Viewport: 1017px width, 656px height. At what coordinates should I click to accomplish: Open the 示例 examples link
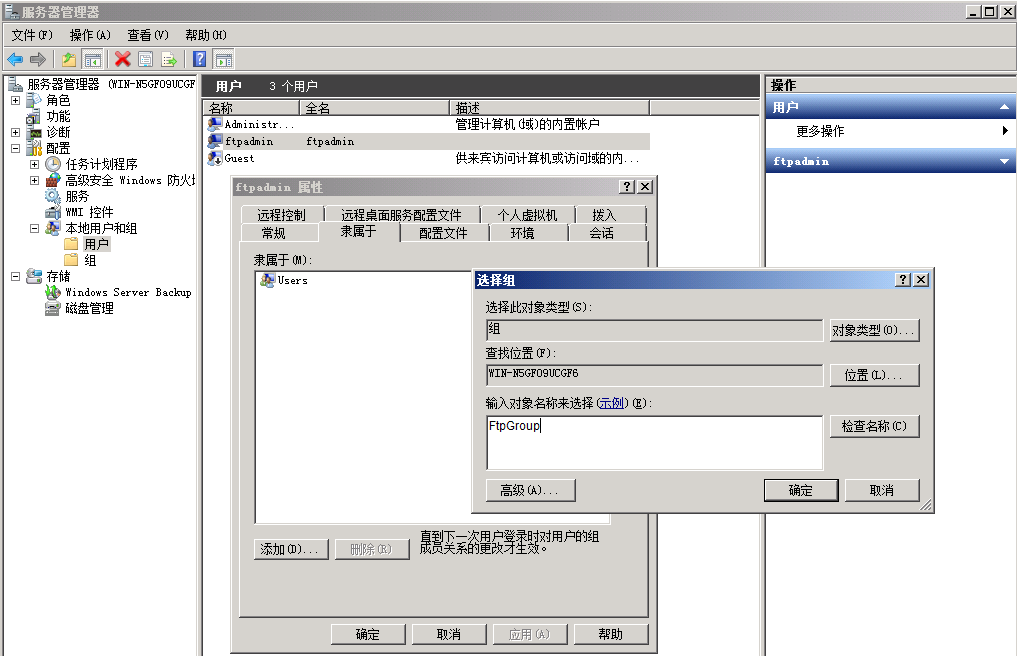612,403
